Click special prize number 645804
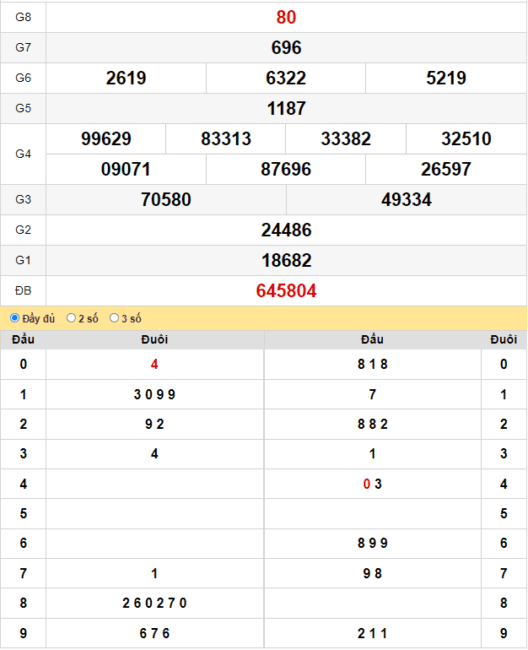528x650 pixels. click(x=286, y=291)
